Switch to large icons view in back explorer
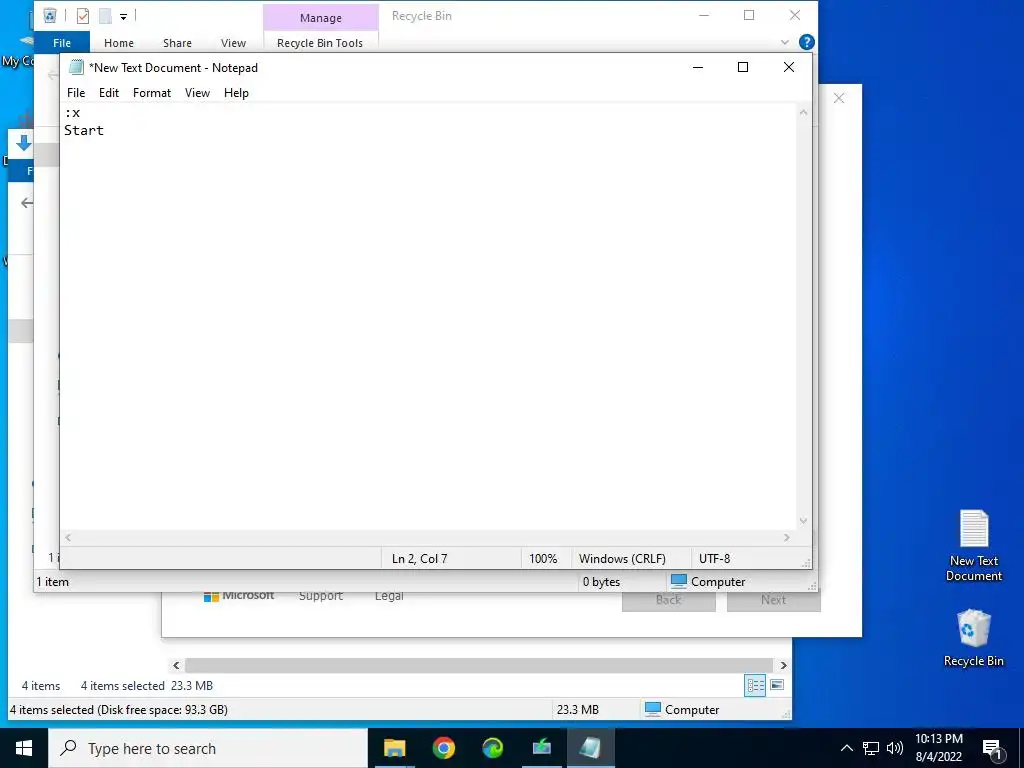The height and width of the screenshot is (768, 1024). click(x=777, y=685)
